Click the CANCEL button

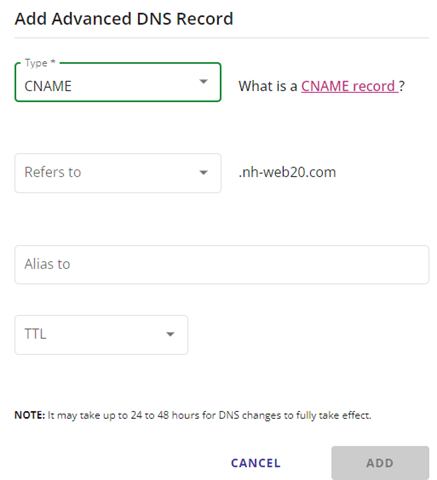click(256, 463)
